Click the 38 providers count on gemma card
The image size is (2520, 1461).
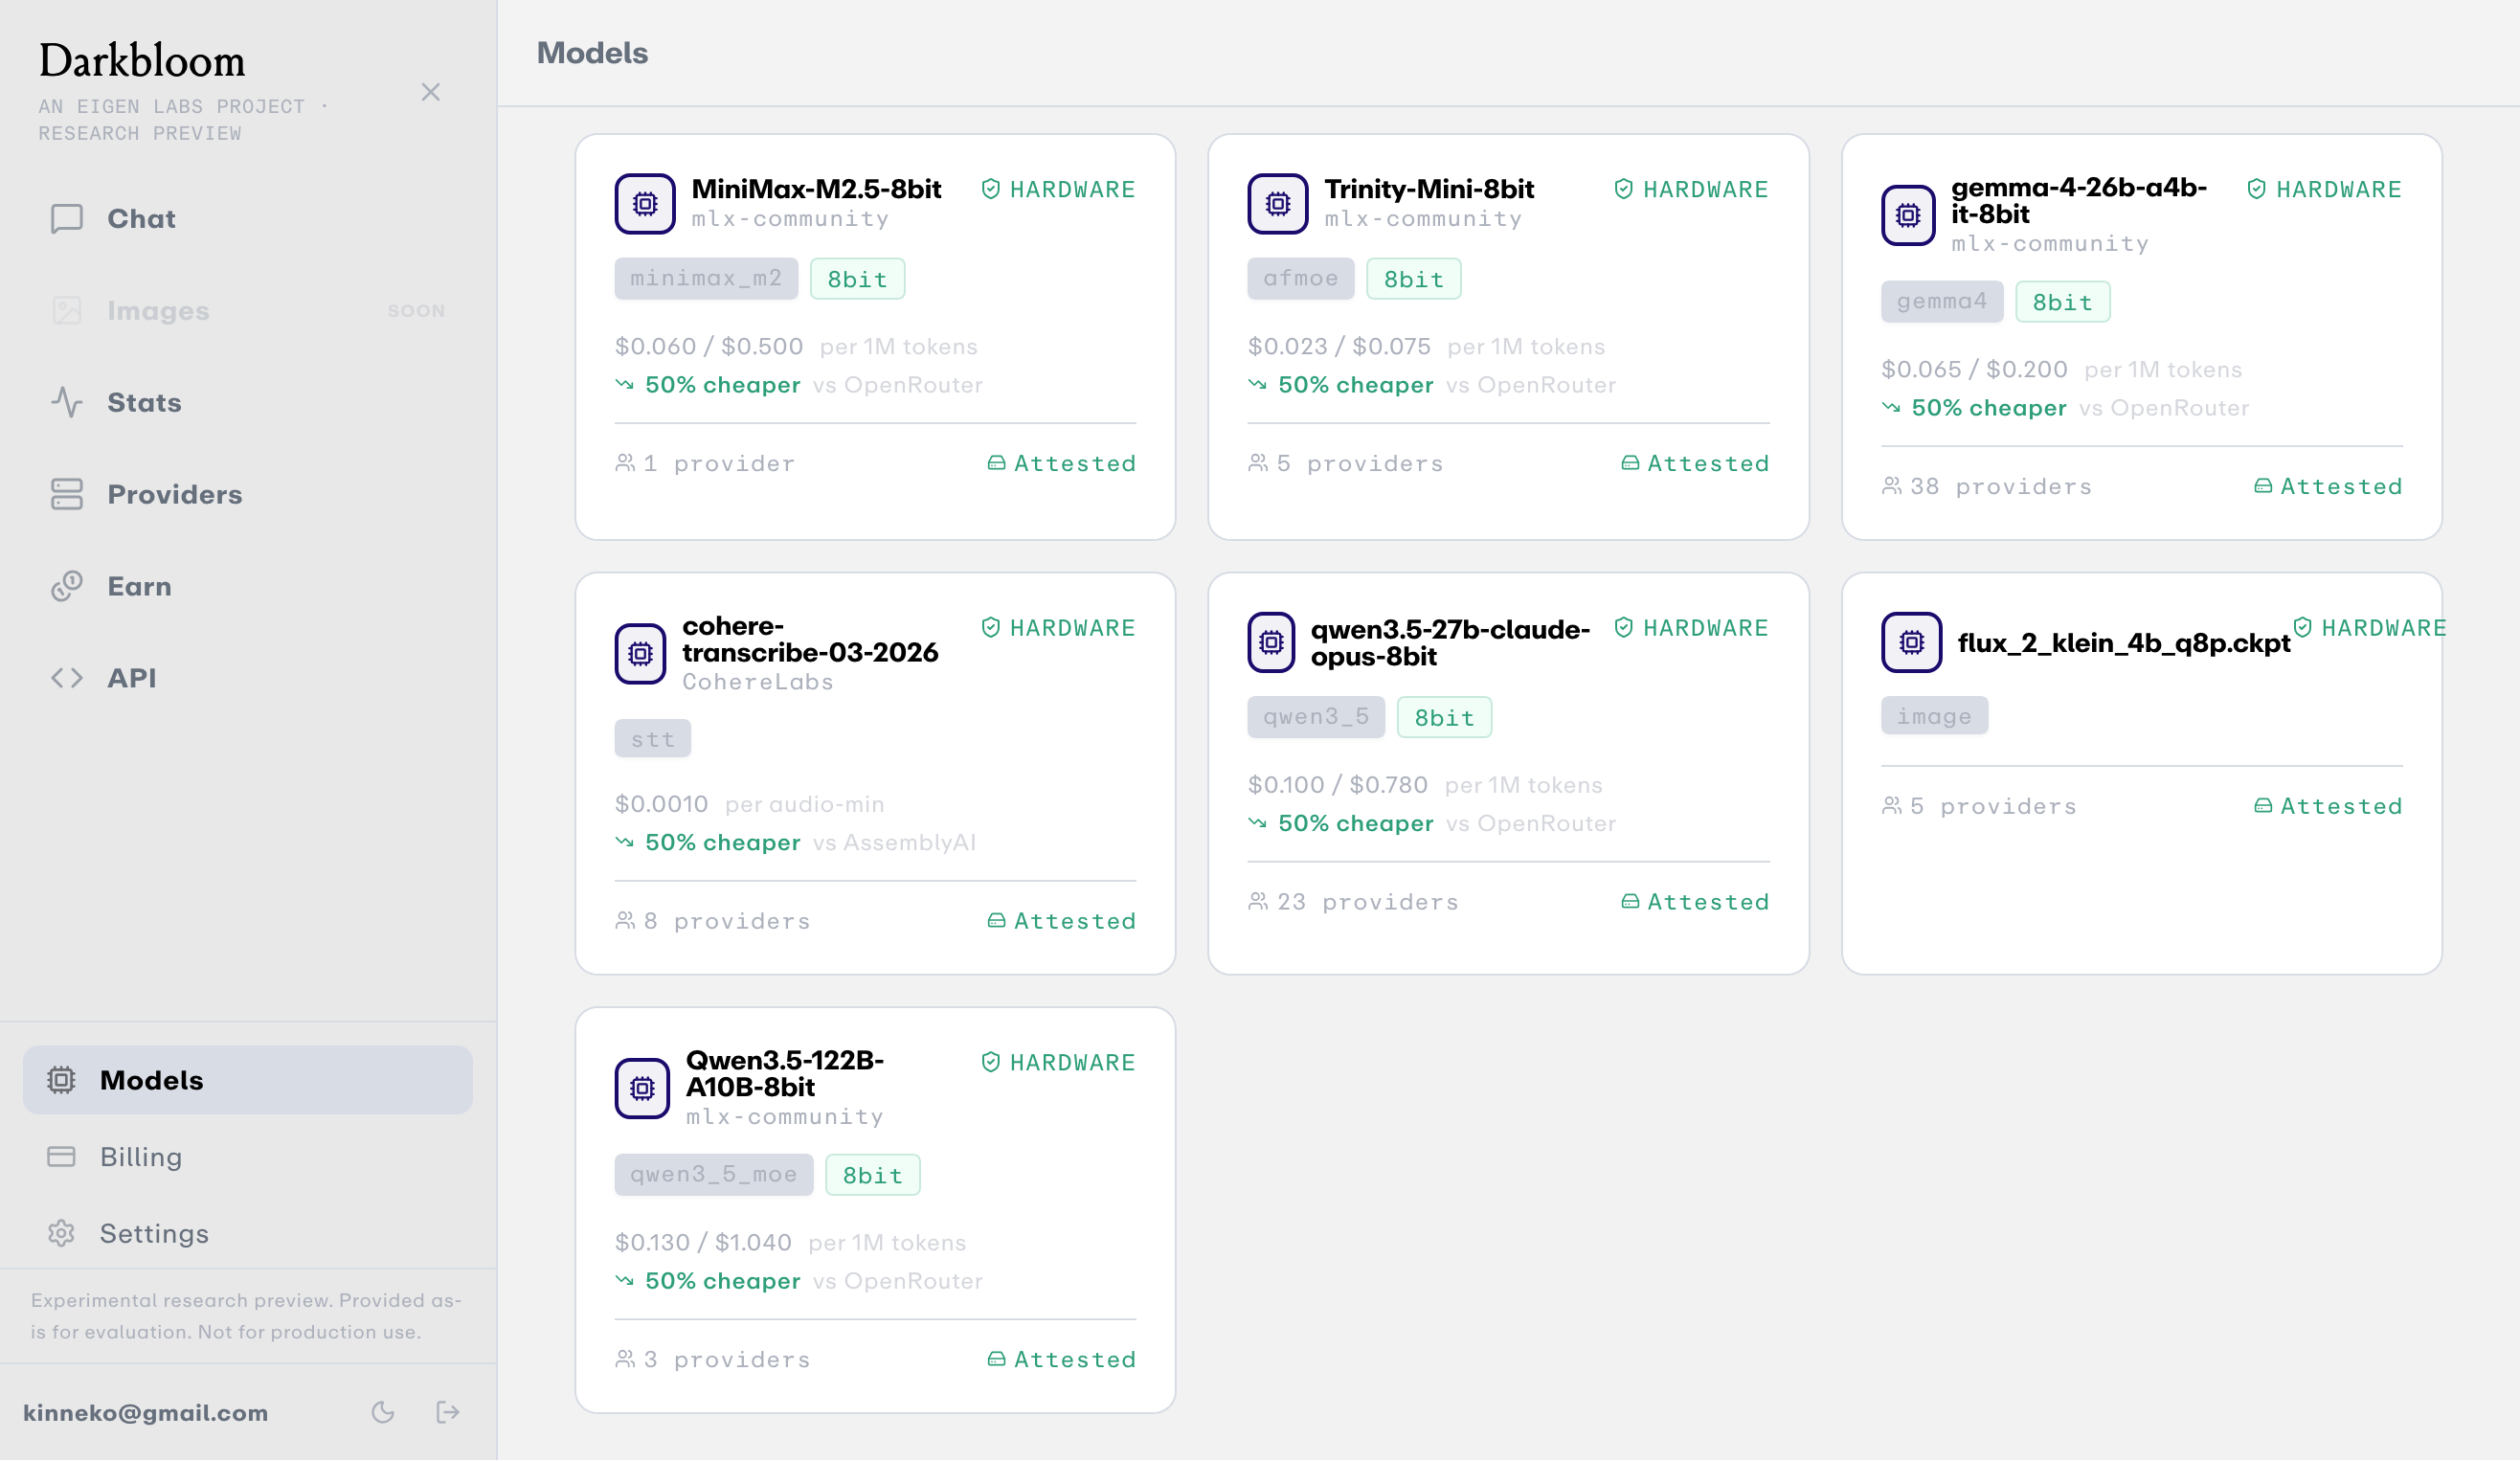[x=1987, y=487]
